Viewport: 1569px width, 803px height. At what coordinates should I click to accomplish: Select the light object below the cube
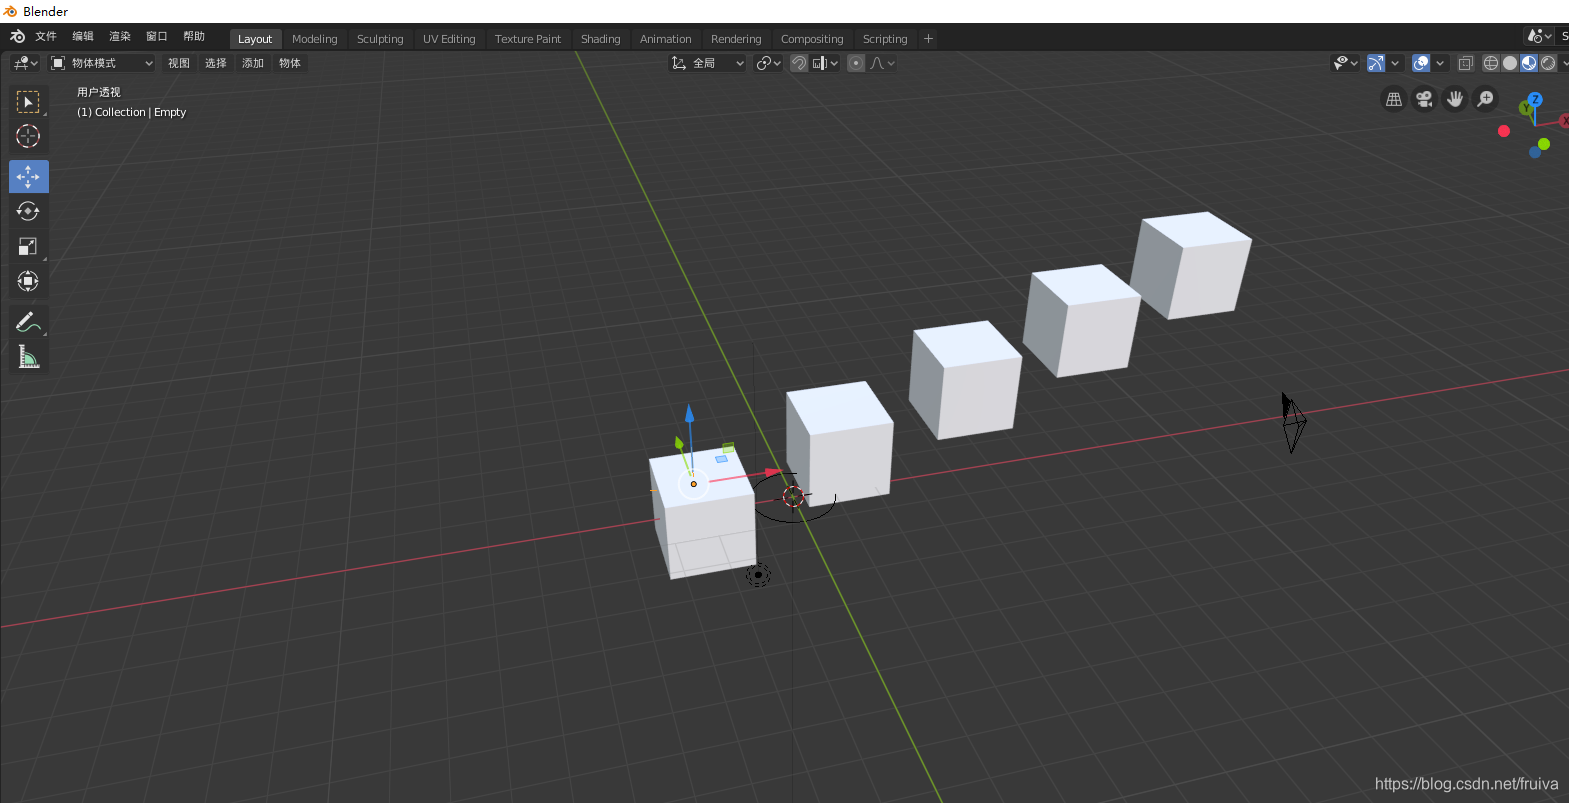point(758,575)
